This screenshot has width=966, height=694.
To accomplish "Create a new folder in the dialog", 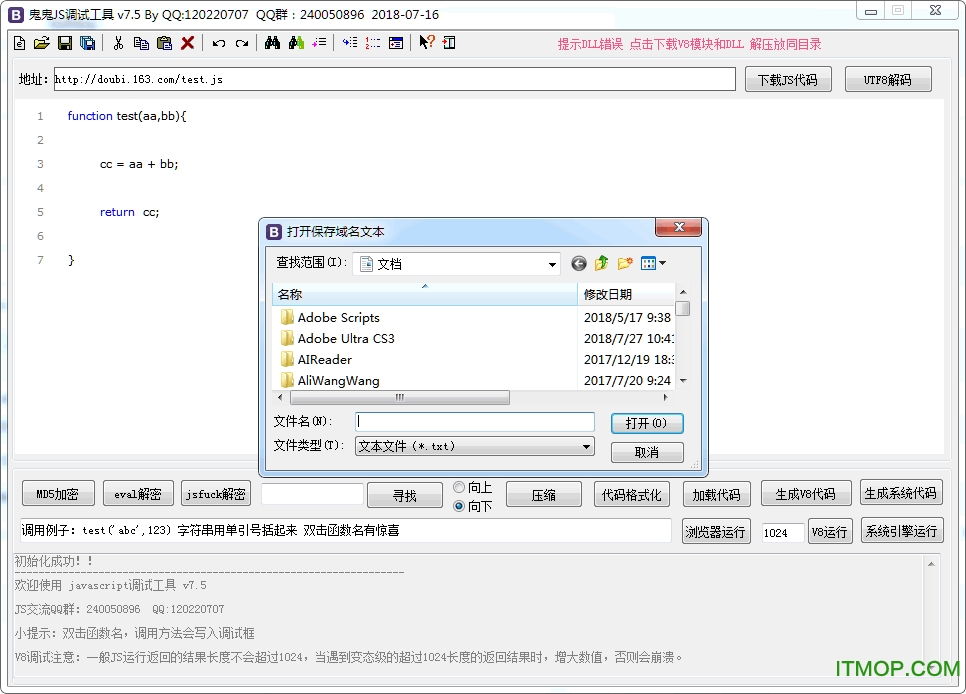I will point(625,264).
